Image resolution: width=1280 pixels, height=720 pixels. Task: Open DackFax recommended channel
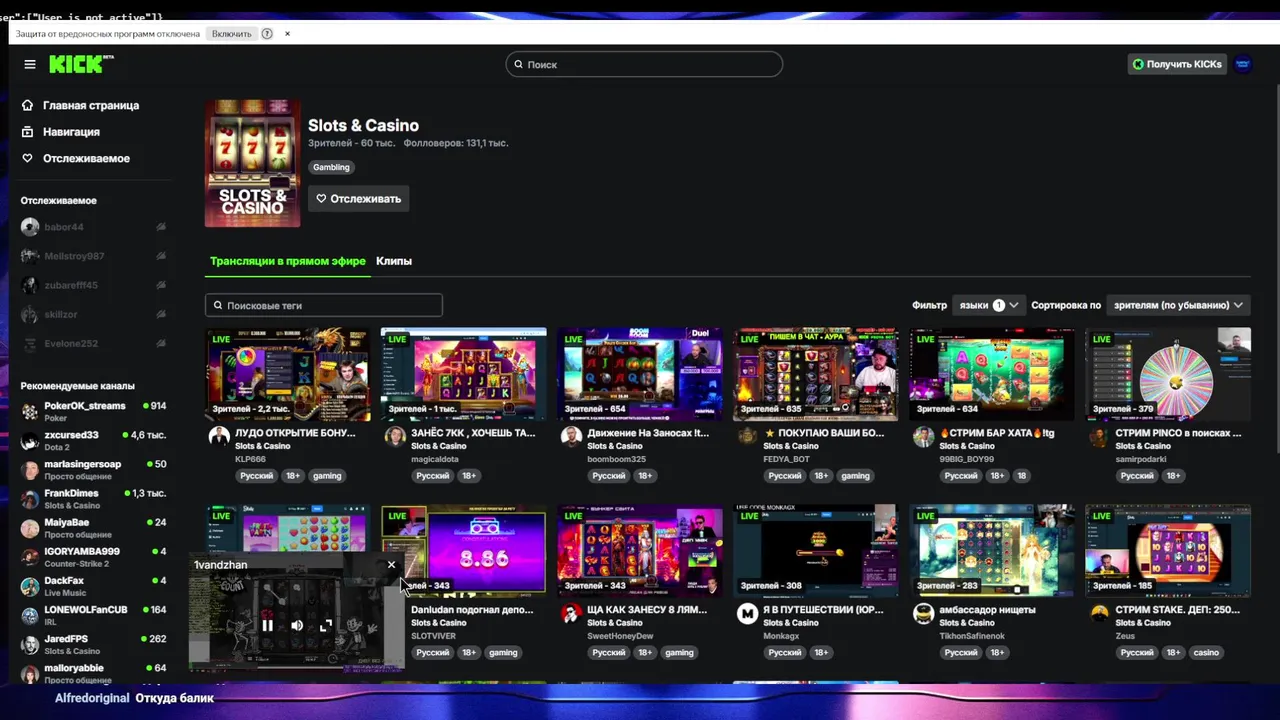click(x=94, y=585)
